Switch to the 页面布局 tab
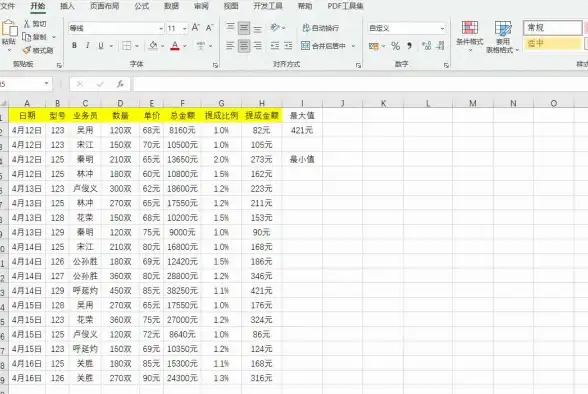 click(x=104, y=6)
